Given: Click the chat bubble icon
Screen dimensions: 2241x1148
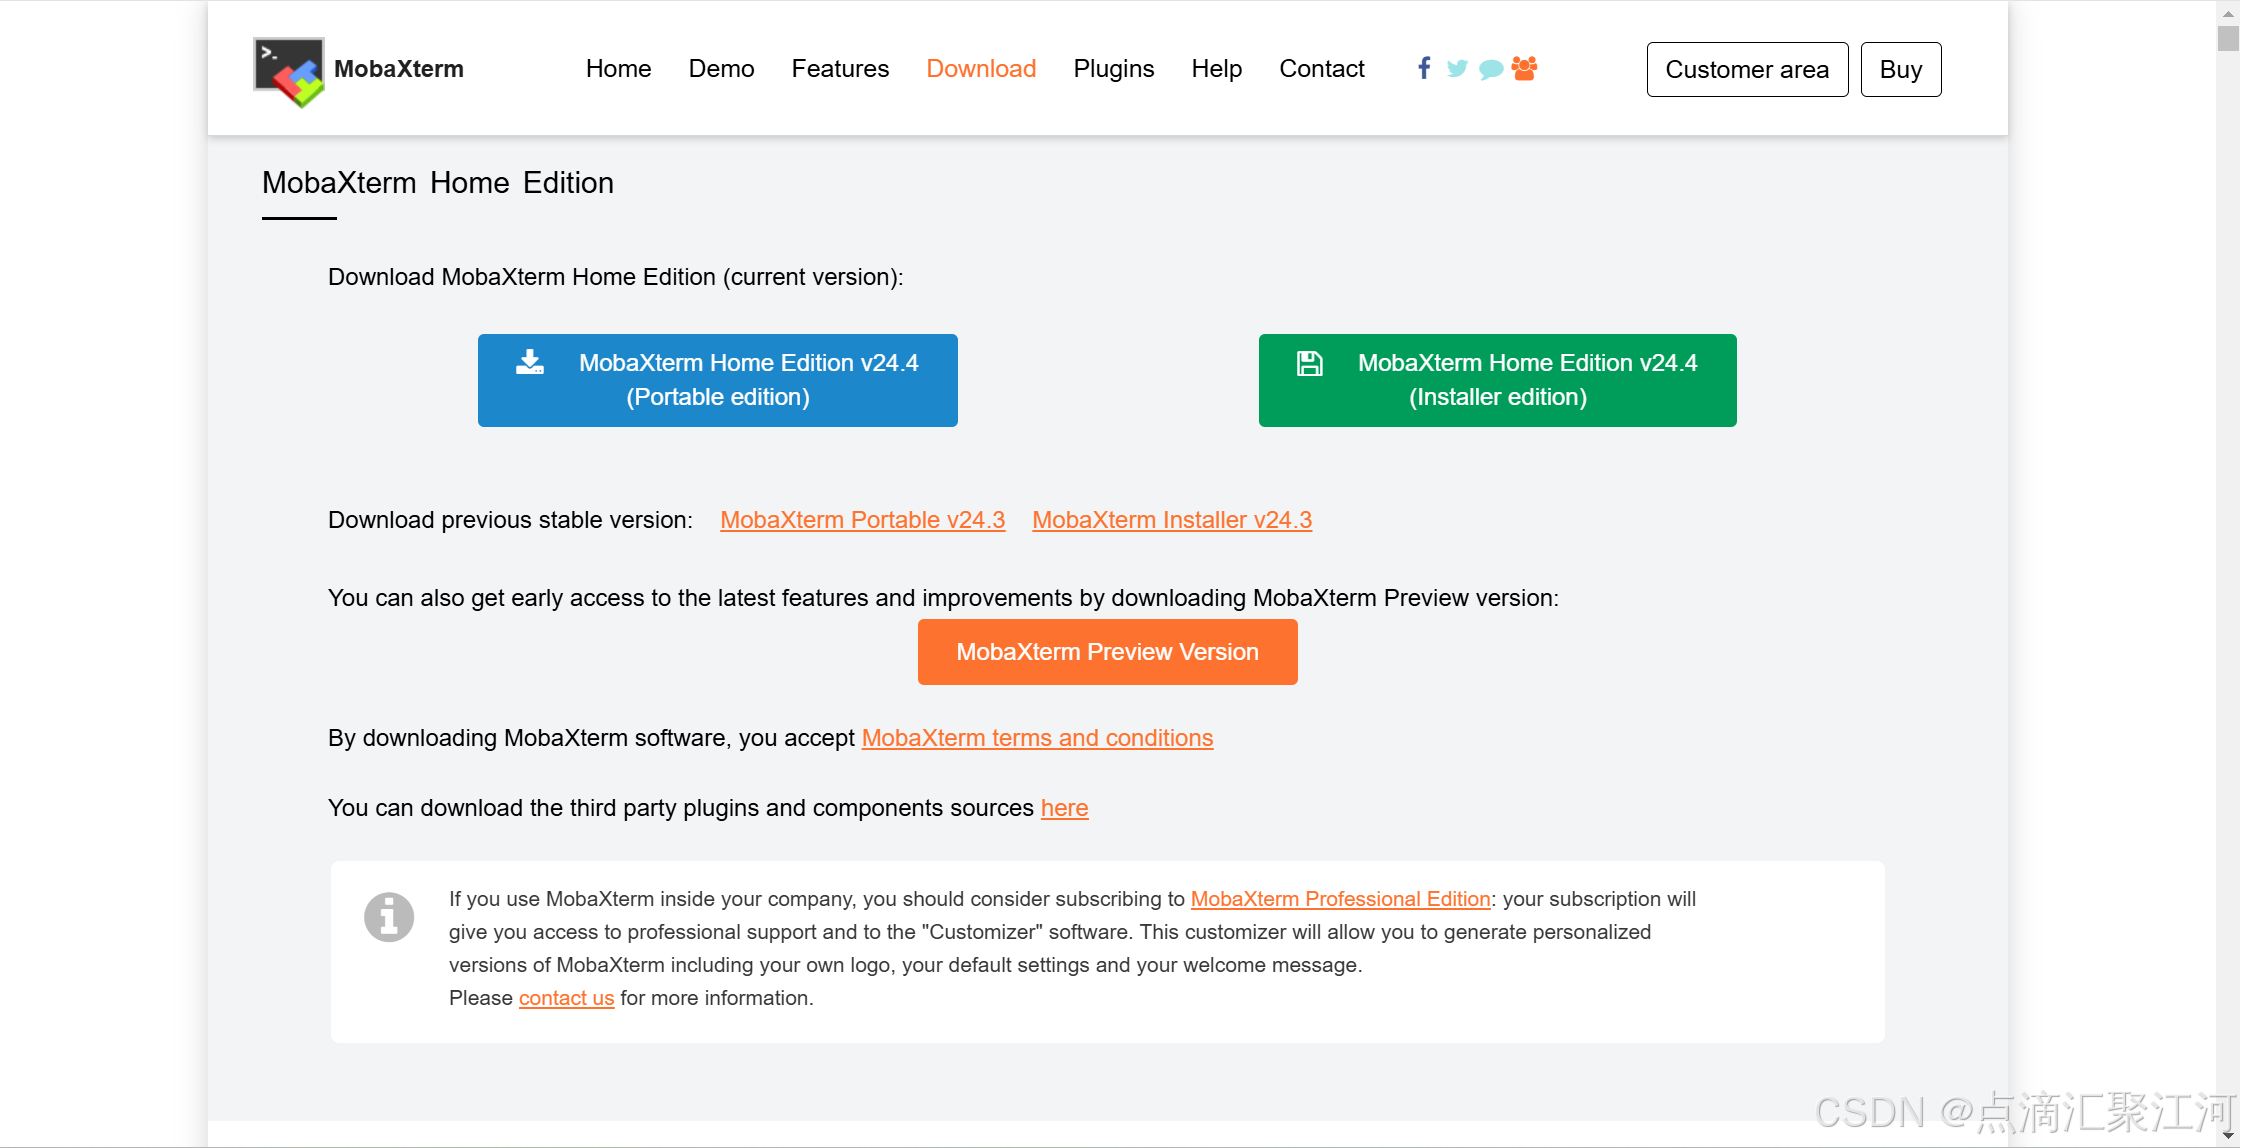Looking at the screenshot, I should (1491, 69).
